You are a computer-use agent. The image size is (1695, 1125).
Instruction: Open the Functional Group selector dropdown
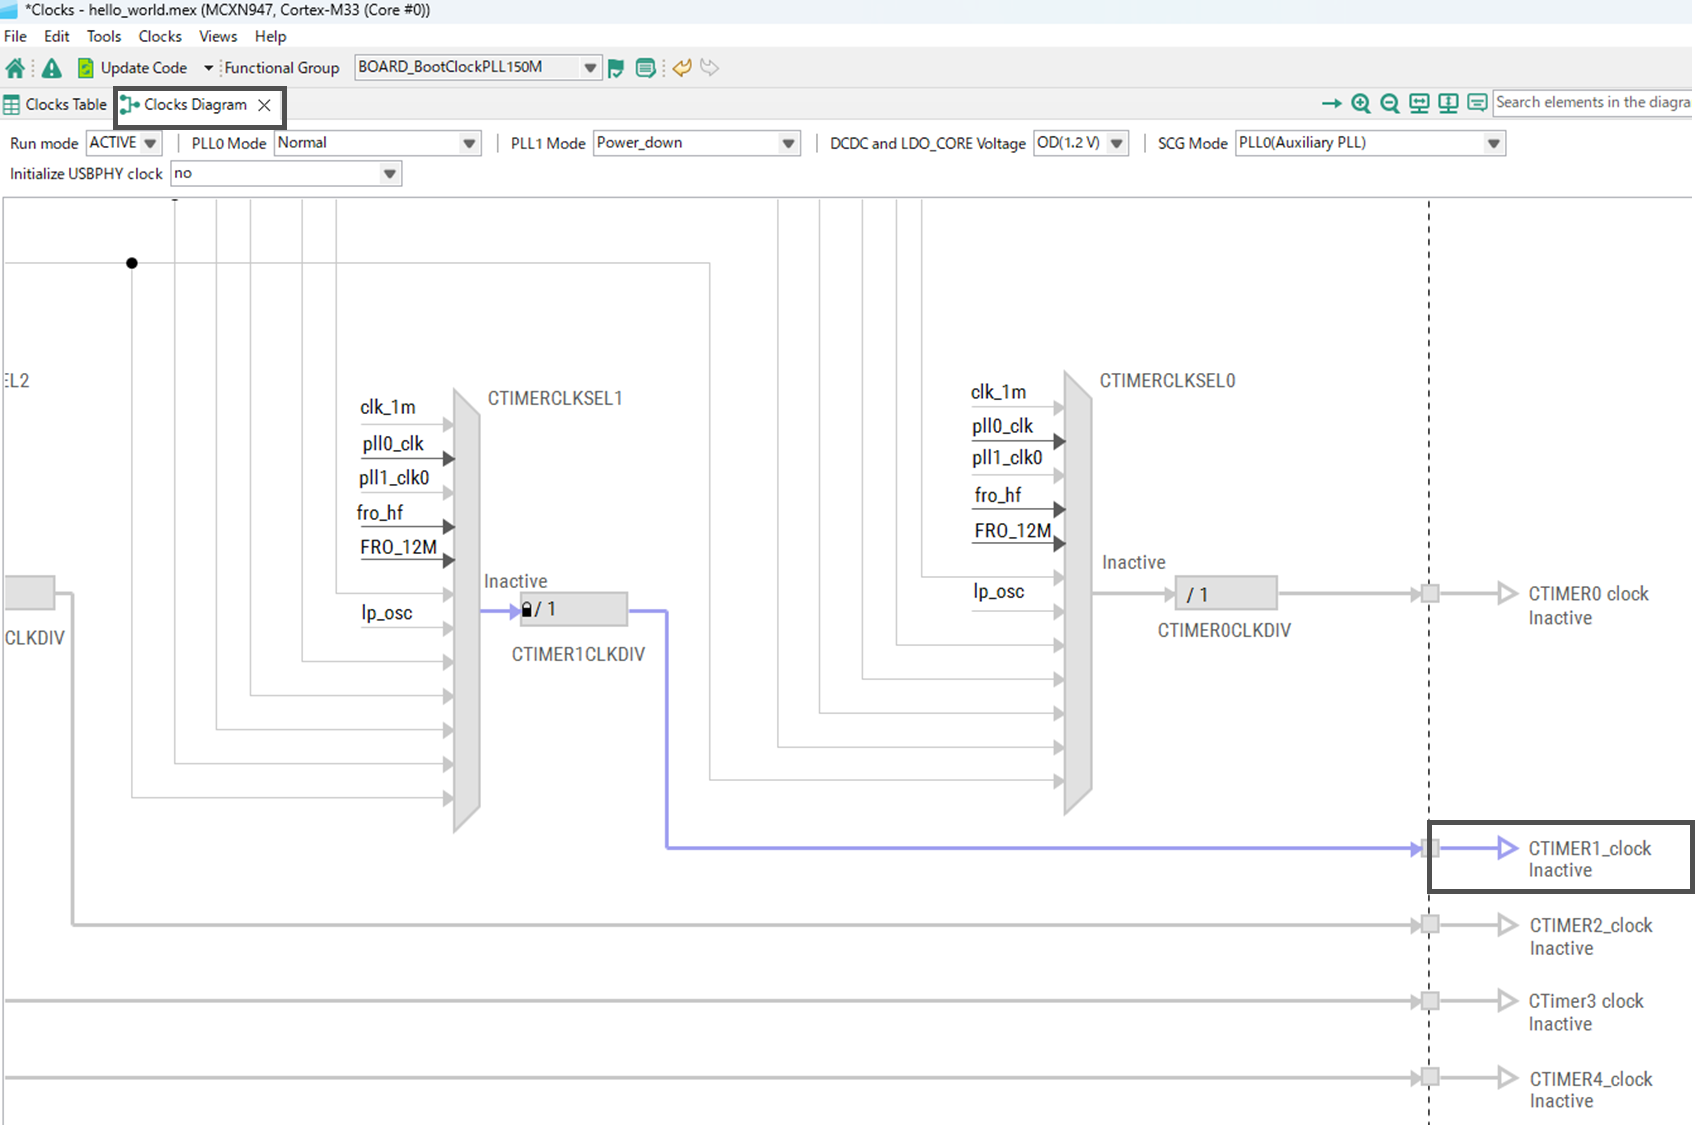590,68
